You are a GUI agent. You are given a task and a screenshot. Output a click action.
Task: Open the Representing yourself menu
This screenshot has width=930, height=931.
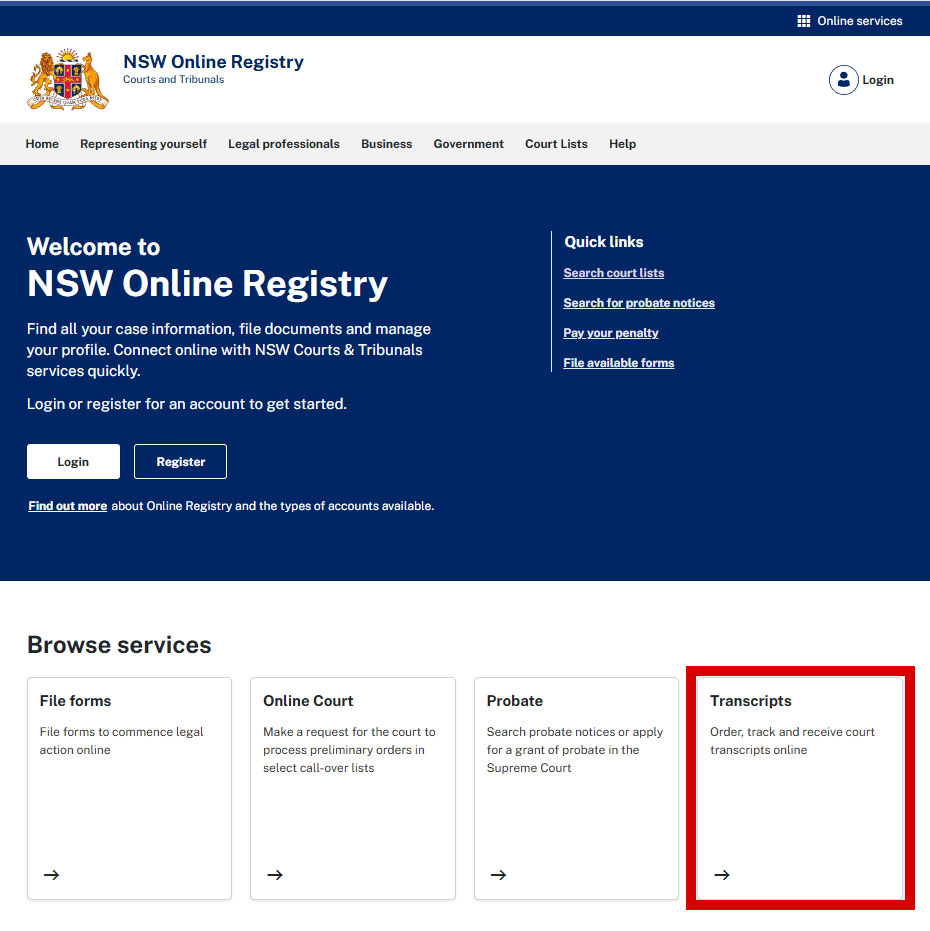click(x=143, y=144)
